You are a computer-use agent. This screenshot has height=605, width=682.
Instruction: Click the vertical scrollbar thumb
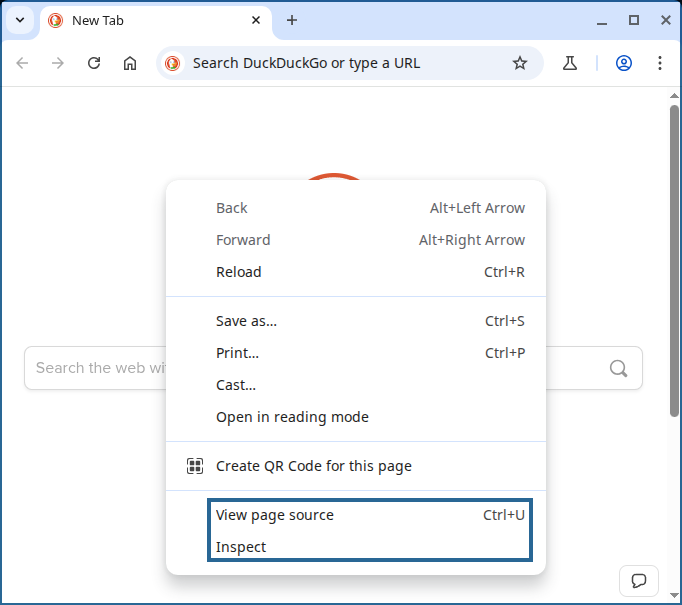tap(674, 261)
